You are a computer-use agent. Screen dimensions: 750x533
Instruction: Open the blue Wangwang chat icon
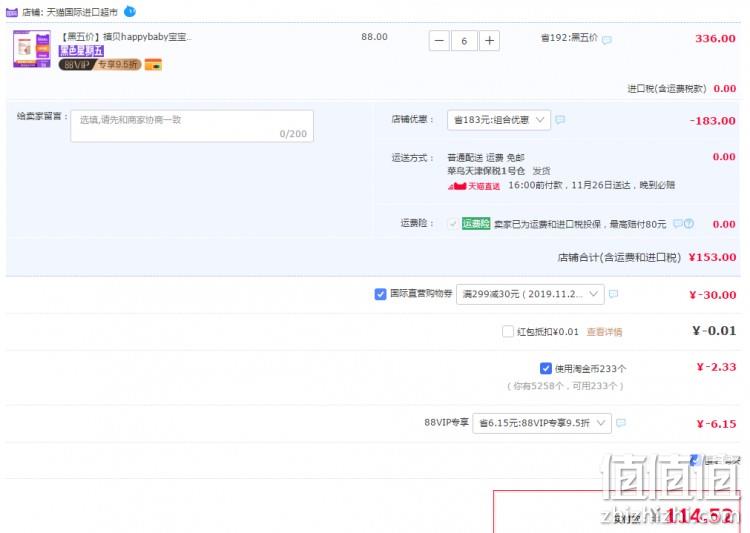pos(130,11)
